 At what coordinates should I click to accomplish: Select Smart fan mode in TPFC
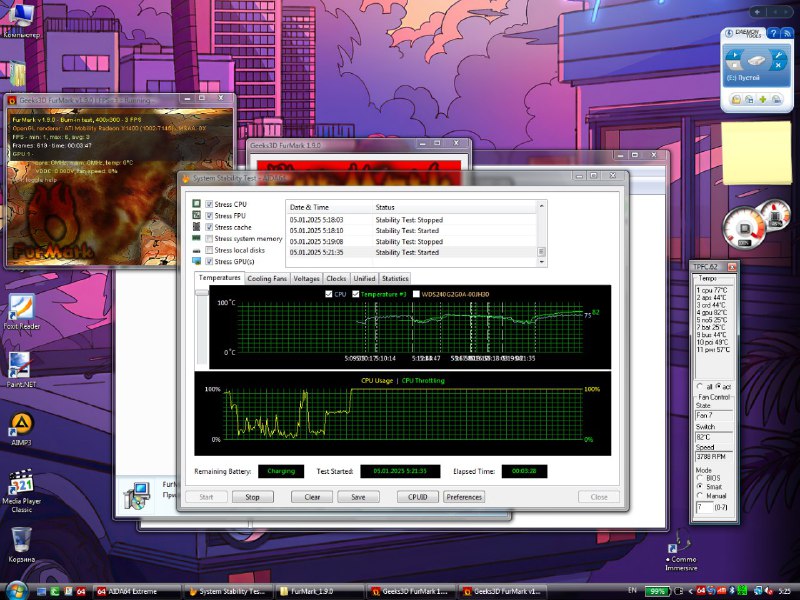701,487
